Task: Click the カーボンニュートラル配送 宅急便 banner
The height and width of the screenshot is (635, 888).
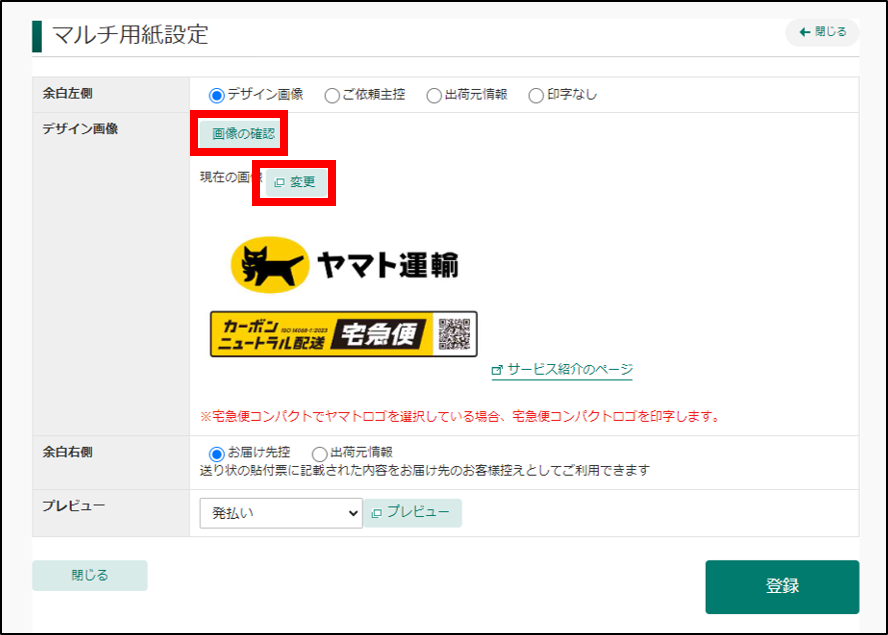Action: [x=343, y=334]
